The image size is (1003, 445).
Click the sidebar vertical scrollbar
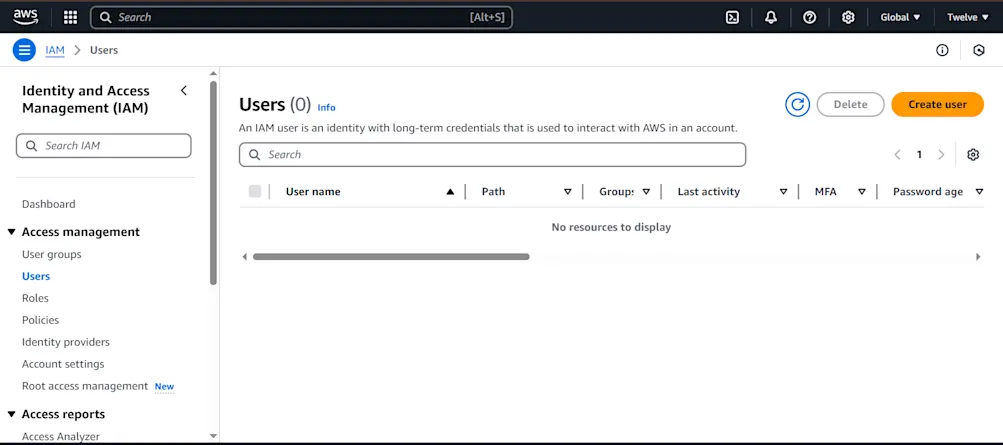click(x=214, y=183)
